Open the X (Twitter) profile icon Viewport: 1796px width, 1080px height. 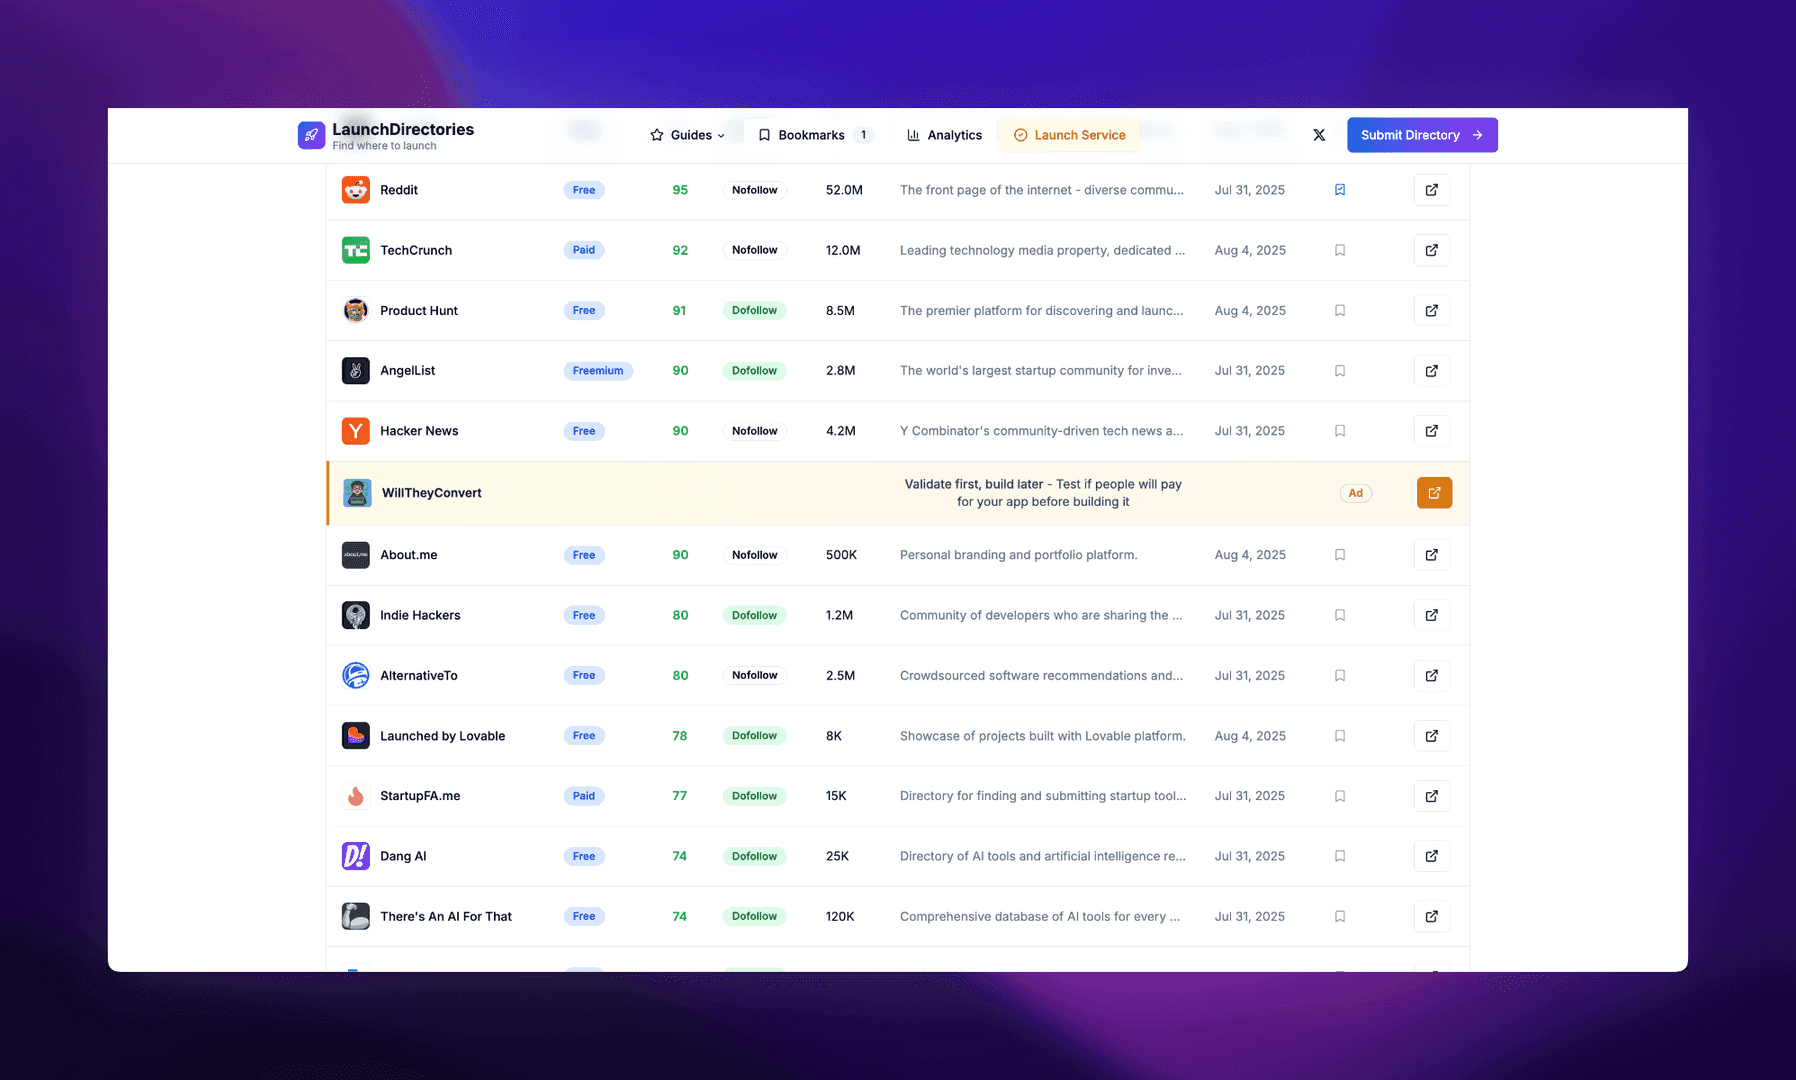point(1319,135)
